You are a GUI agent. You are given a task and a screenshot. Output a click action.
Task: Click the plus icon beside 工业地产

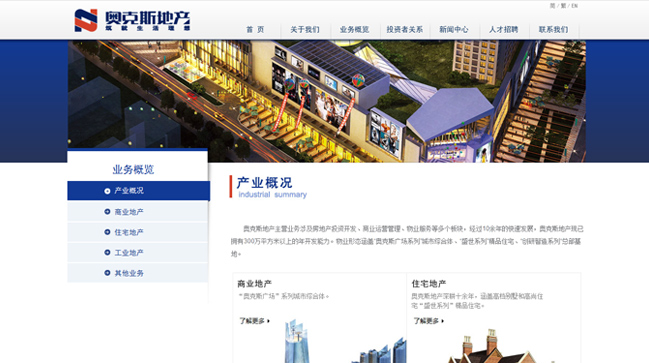107,252
